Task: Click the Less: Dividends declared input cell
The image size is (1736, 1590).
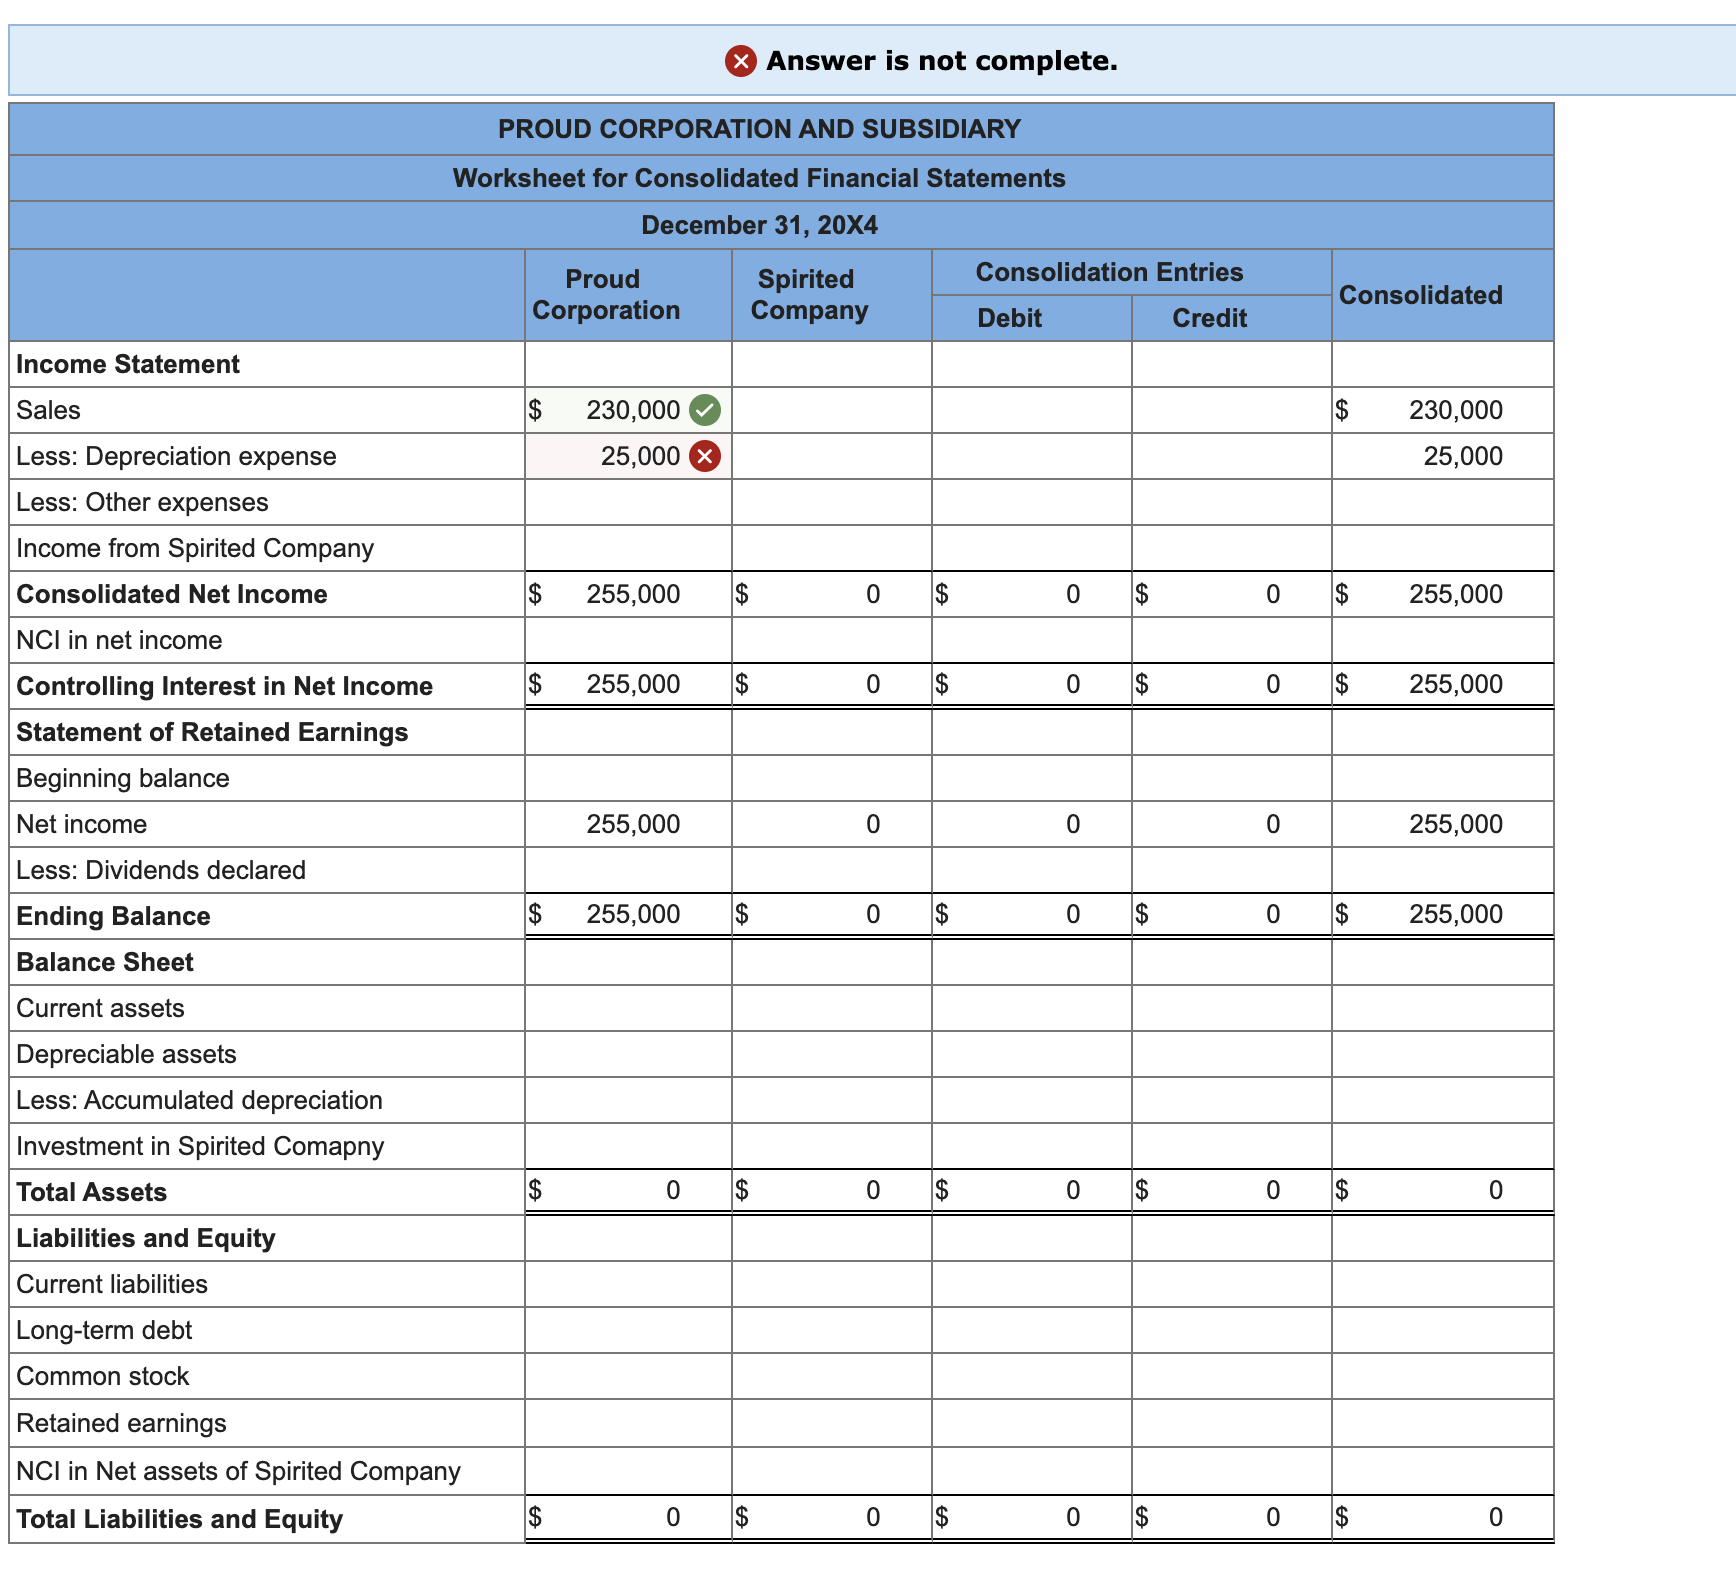Action: 625,869
